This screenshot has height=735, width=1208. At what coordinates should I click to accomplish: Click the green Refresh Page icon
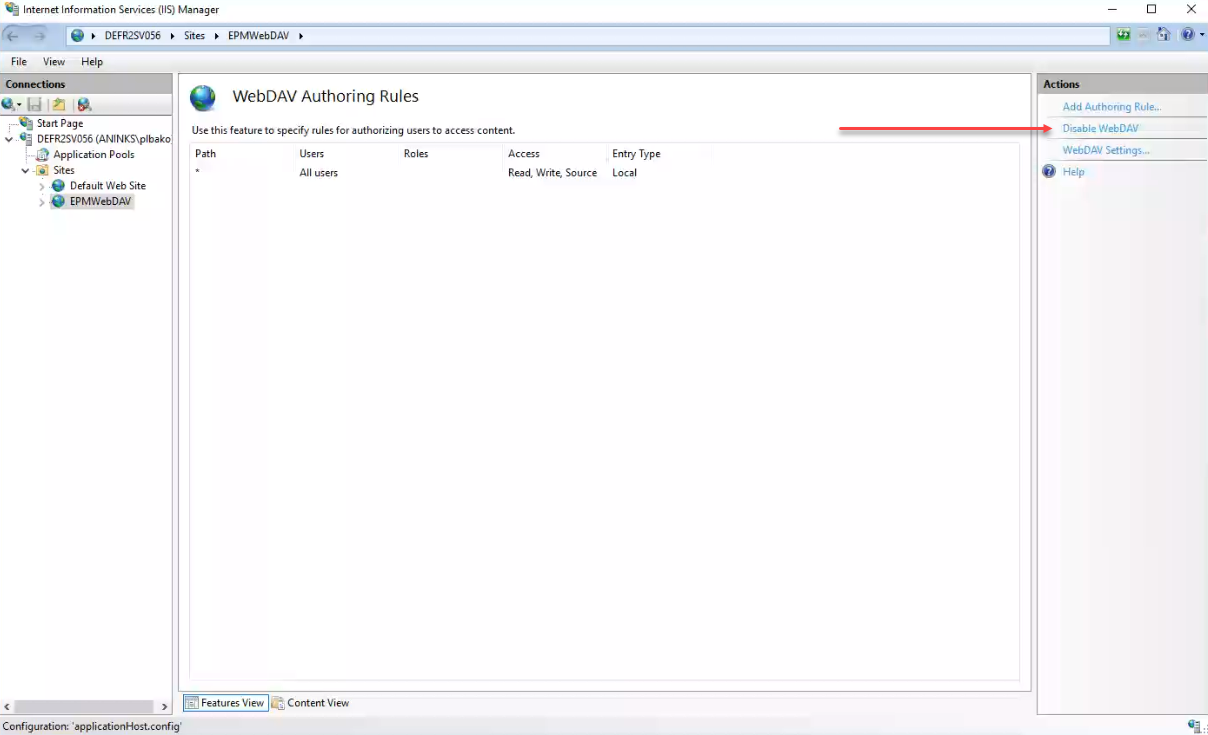(x=1124, y=35)
